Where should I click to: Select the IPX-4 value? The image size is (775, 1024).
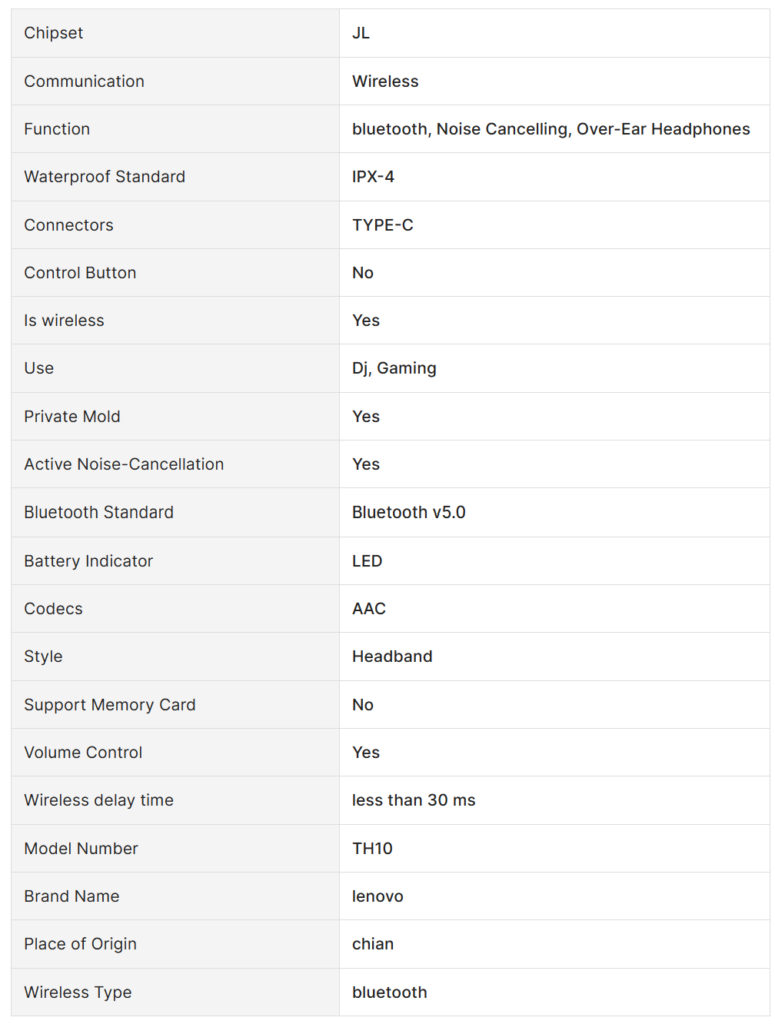(375, 177)
